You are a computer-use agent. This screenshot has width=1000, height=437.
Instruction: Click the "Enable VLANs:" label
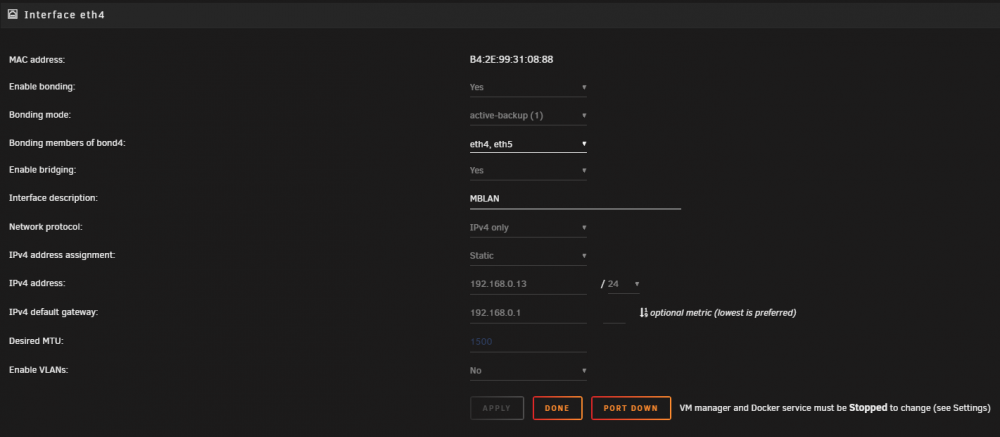click(x=38, y=369)
